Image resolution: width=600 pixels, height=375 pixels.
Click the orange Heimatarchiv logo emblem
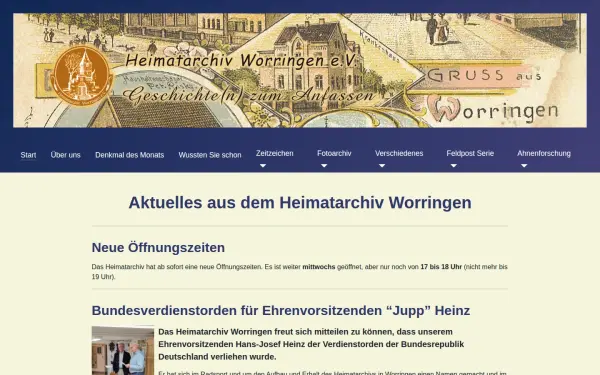pyautogui.click(x=82, y=76)
